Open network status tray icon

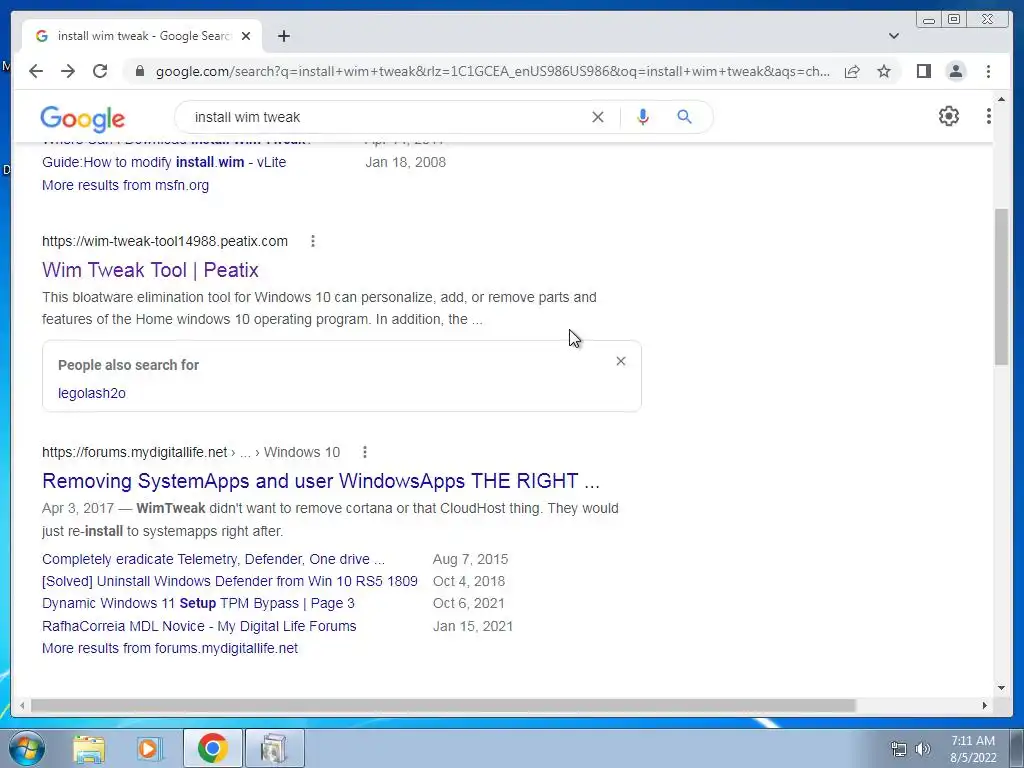[899, 749]
